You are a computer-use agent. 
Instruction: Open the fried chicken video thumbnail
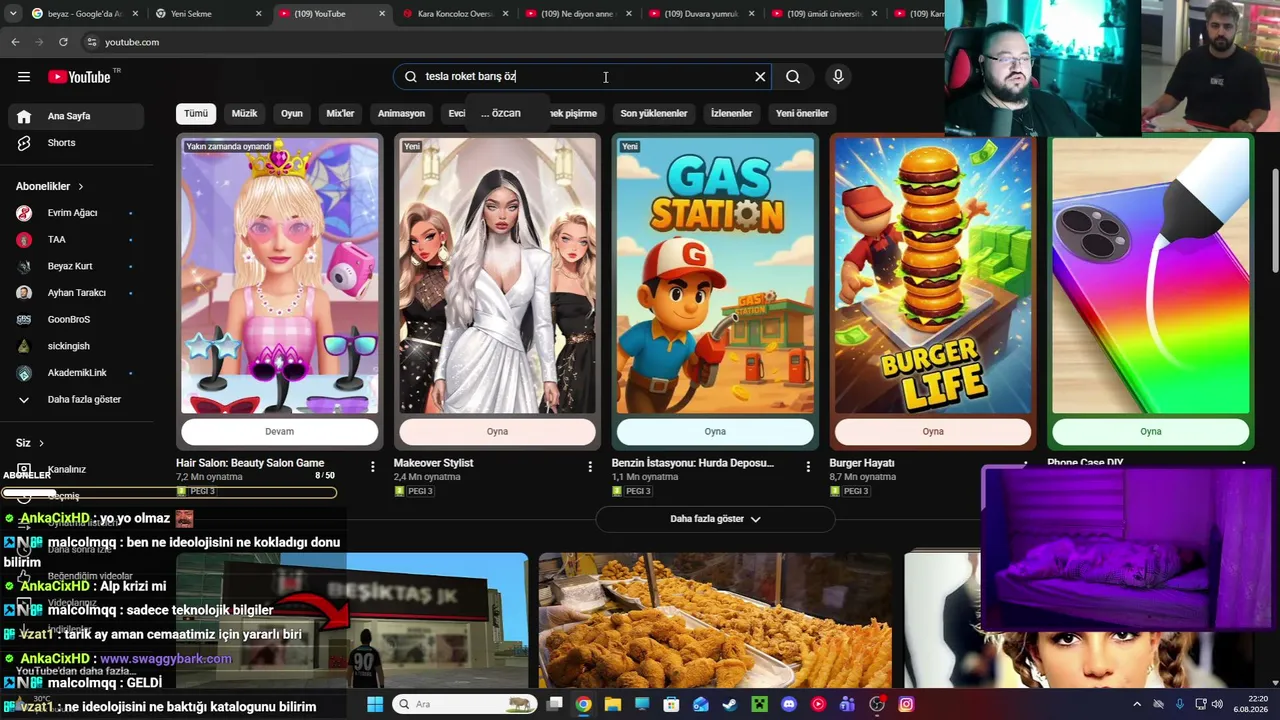(x=715, y=620)
